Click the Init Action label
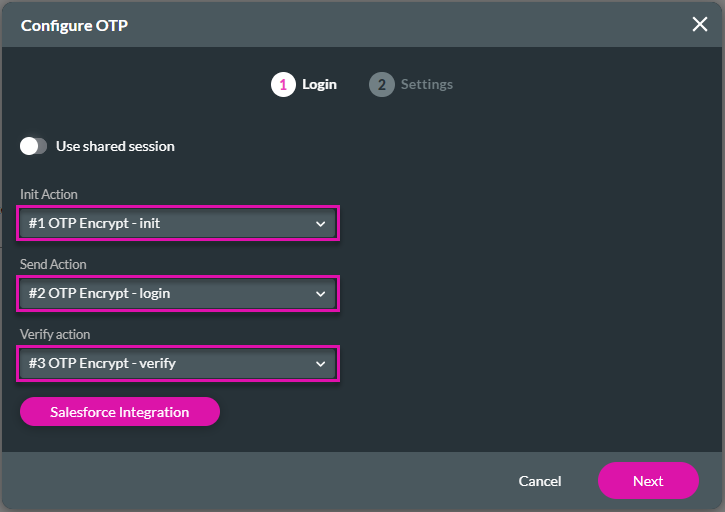This screenshot has width=725, height=512. (49, 194)
